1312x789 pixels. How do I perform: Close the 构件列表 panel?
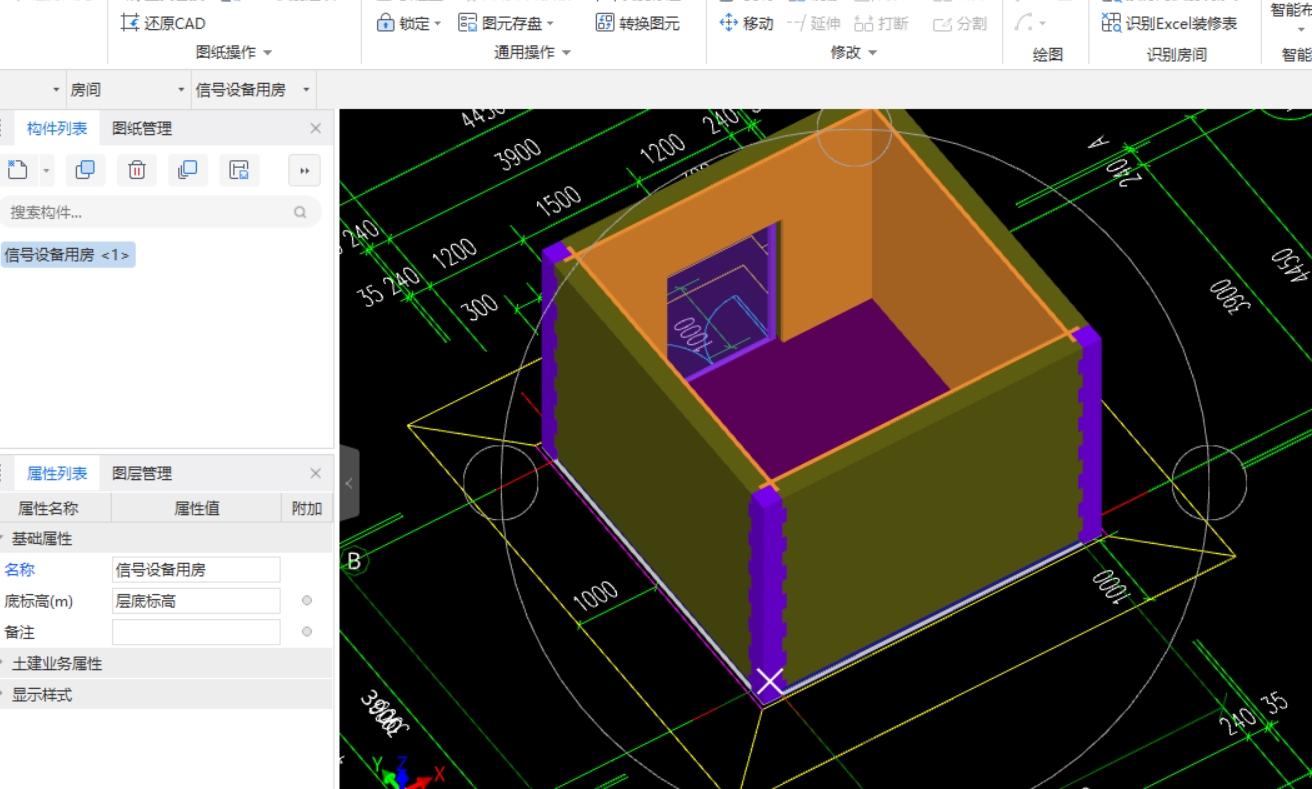pos(316,129)
